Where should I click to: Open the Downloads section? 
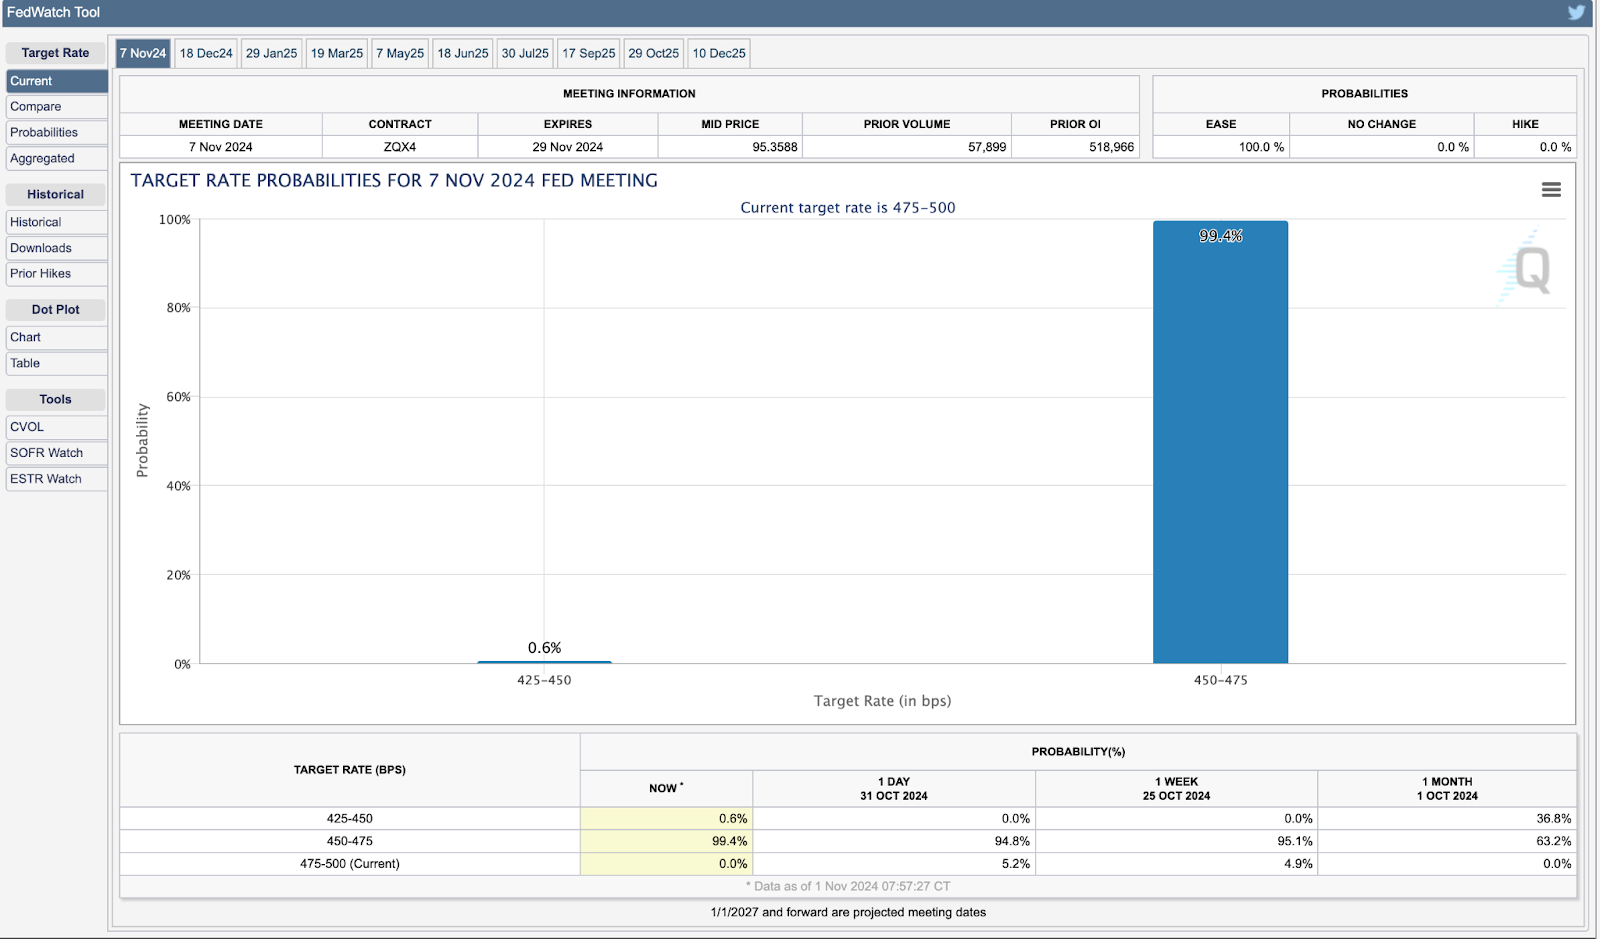[56, 248]
